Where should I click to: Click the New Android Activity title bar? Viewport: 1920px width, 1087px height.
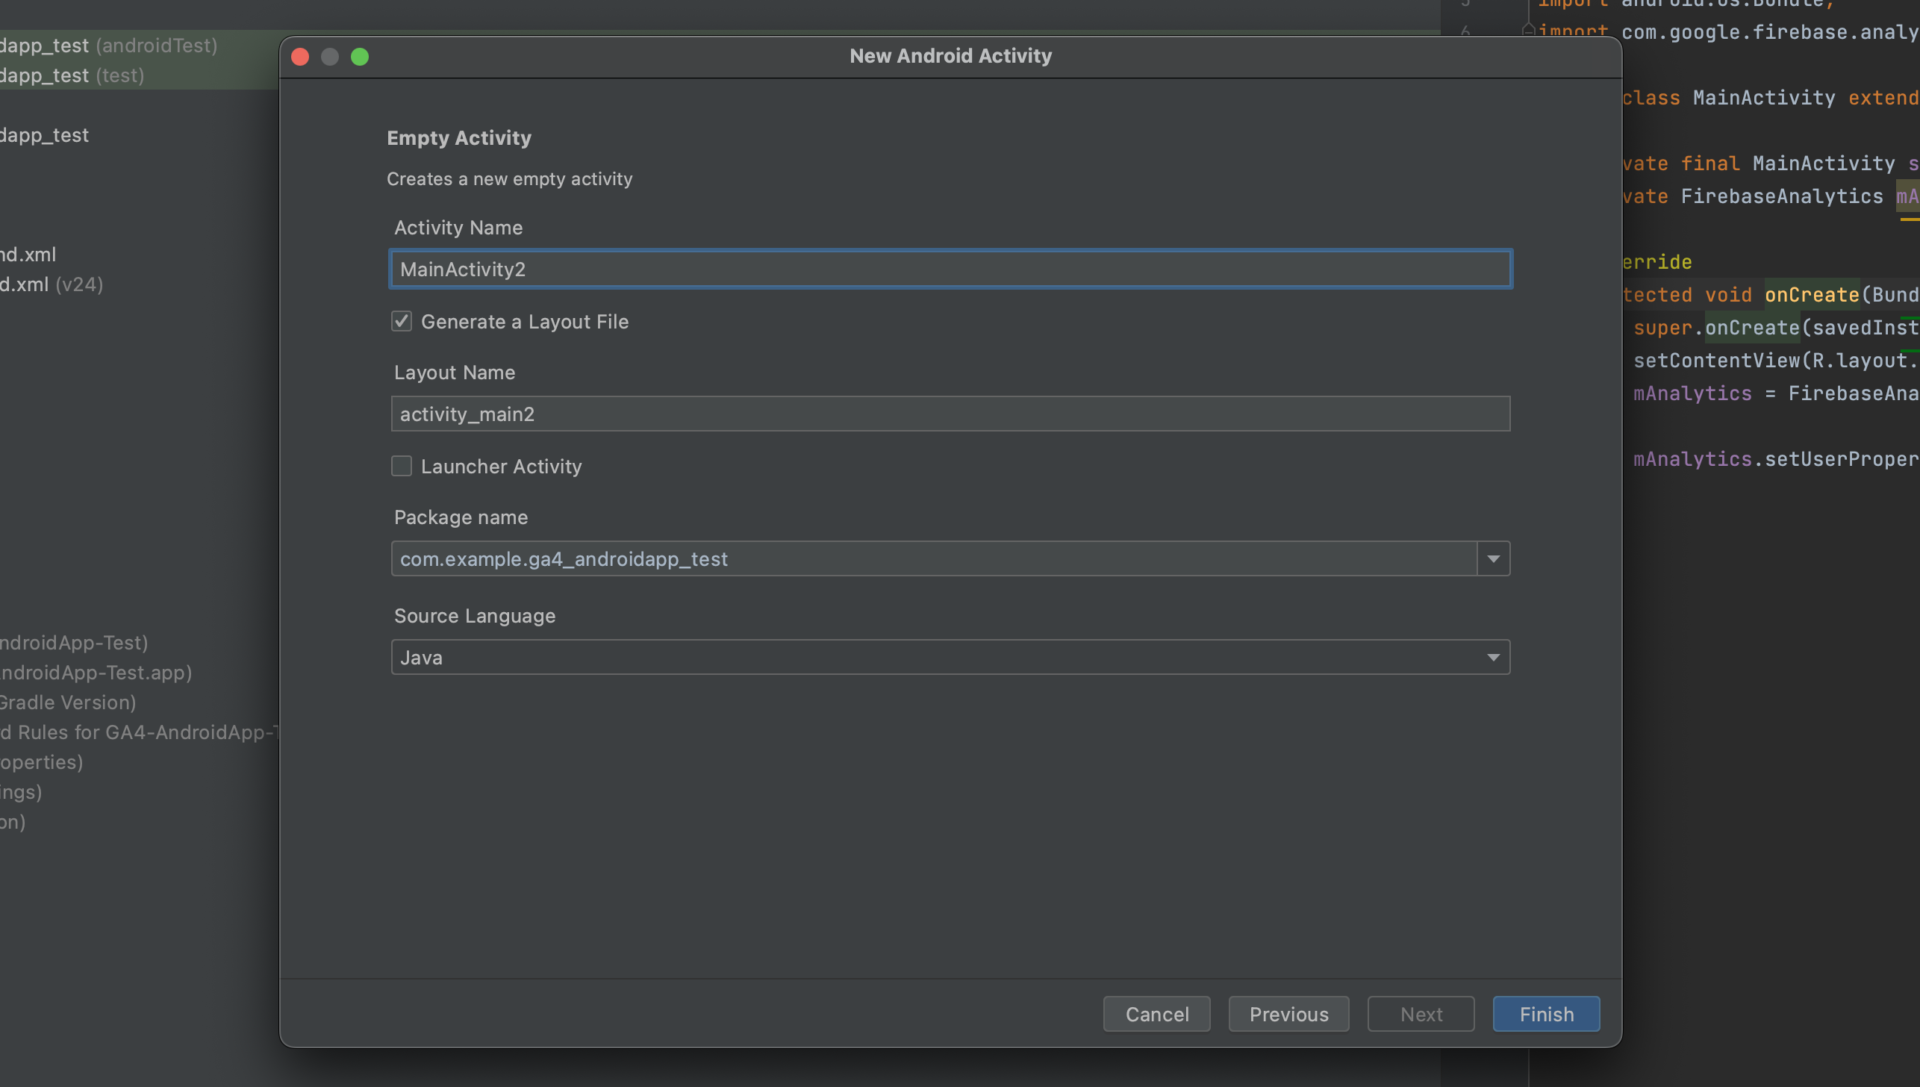950,57
